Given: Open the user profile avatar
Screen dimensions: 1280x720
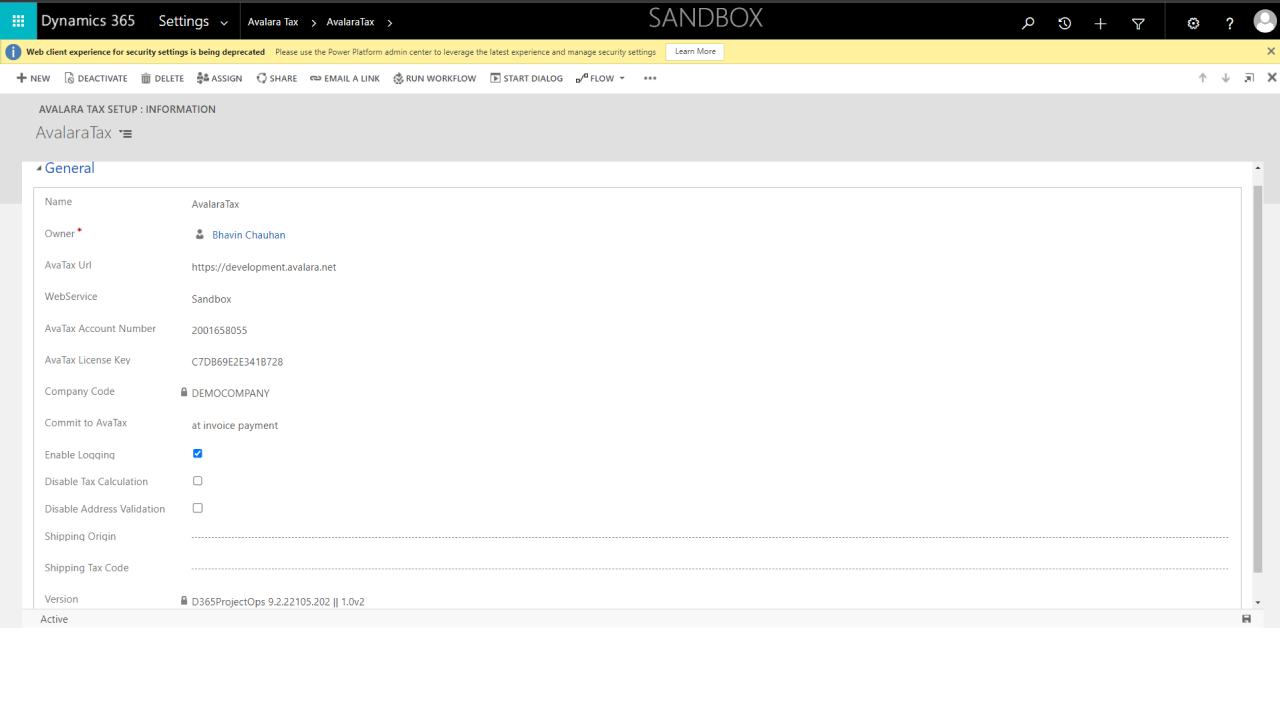Looking at the screenshot, I should click(1265, 22).
